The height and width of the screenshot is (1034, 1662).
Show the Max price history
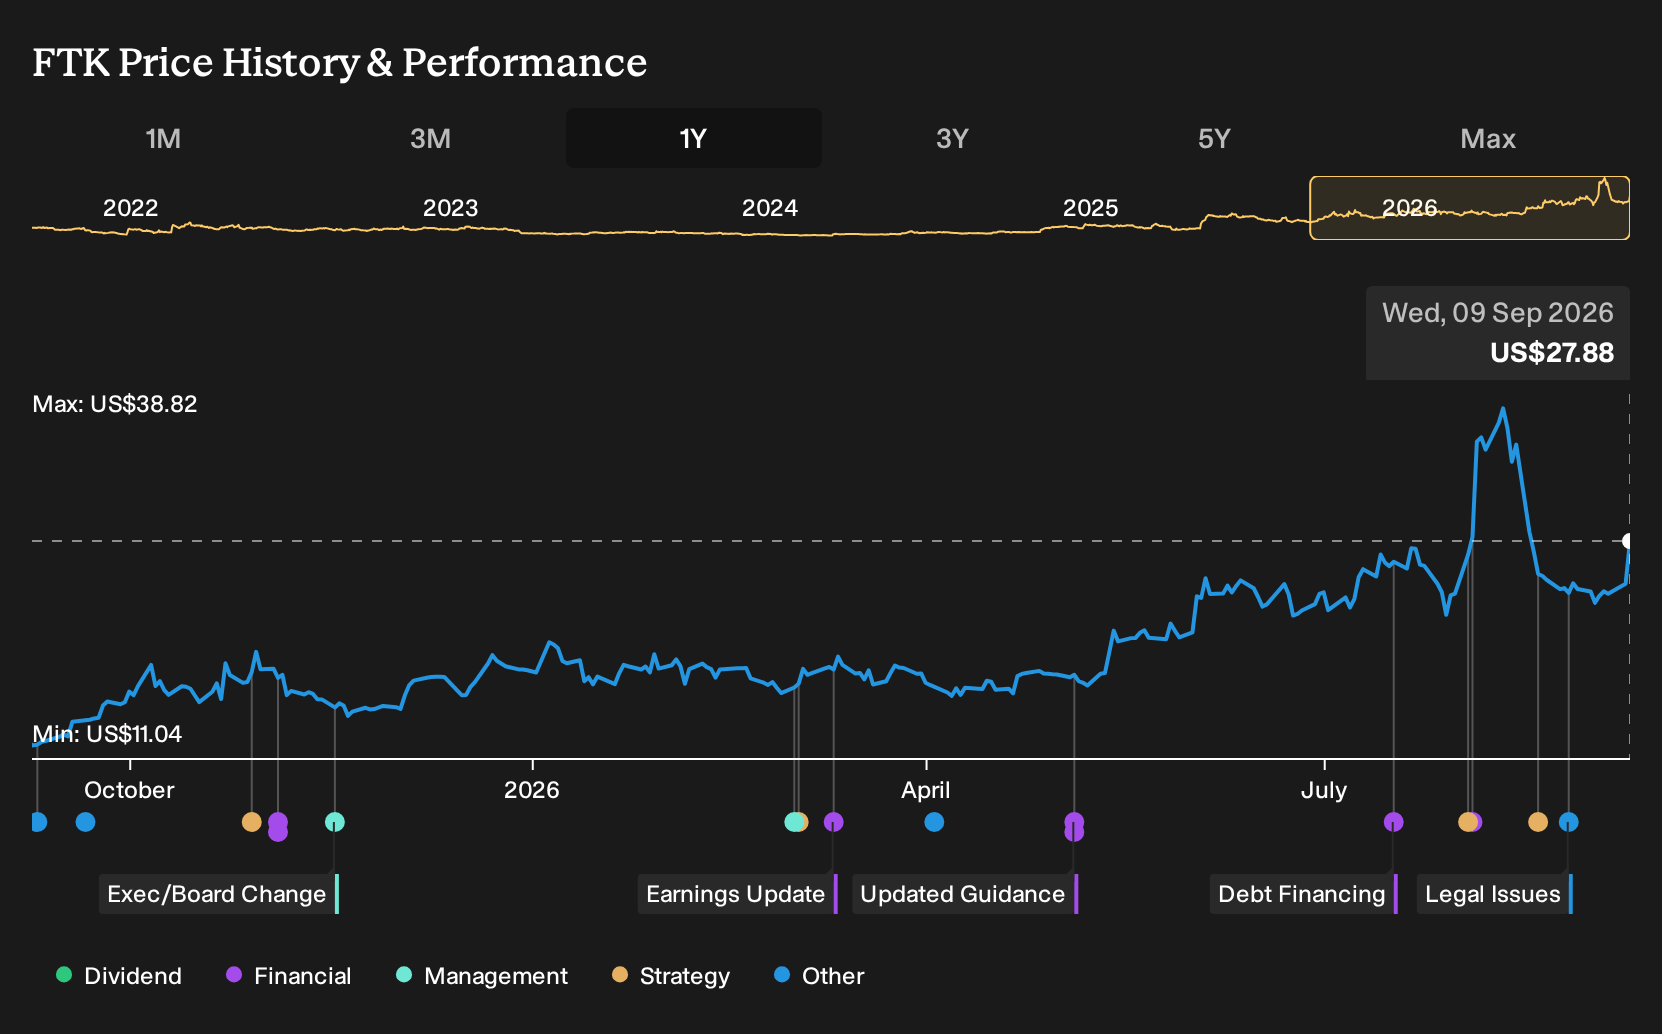(x=1488, y=138)
